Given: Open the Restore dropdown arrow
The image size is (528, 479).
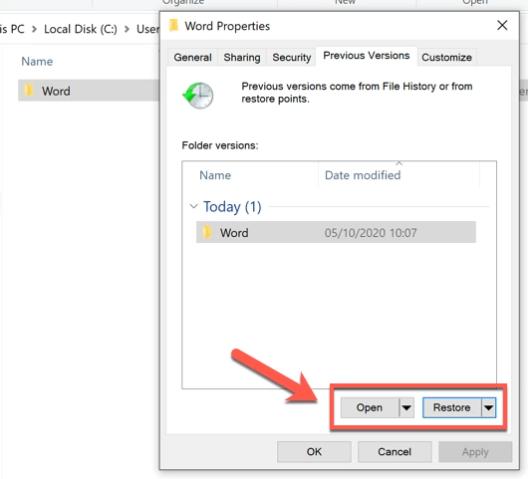Looking at the screenshot, I should [489, 408].
